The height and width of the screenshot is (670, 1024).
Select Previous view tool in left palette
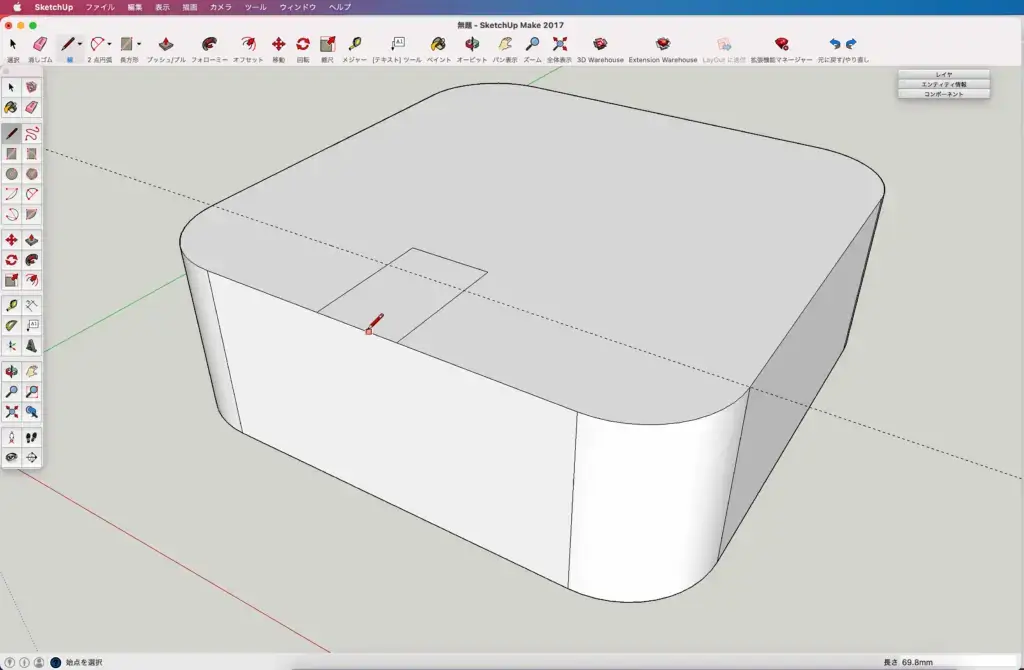click(x=31, y=412)
